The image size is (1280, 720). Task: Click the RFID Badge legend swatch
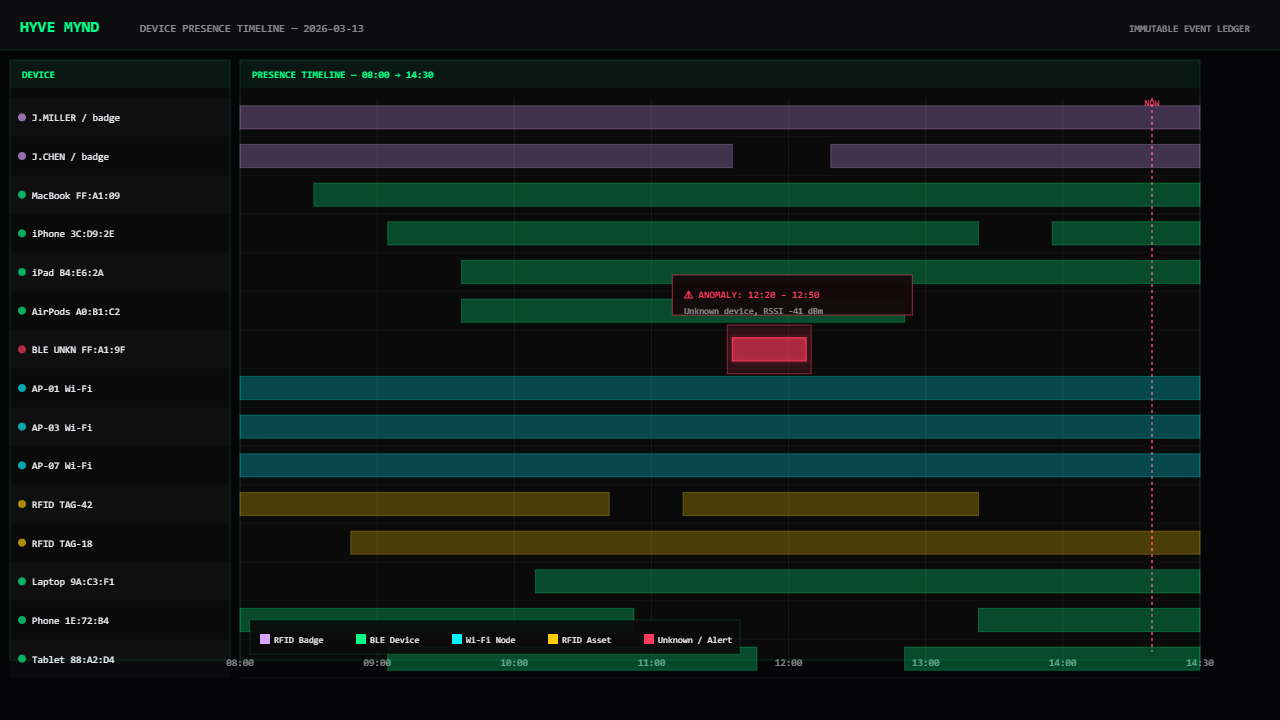pyautogui.click(x=265, y=639)
